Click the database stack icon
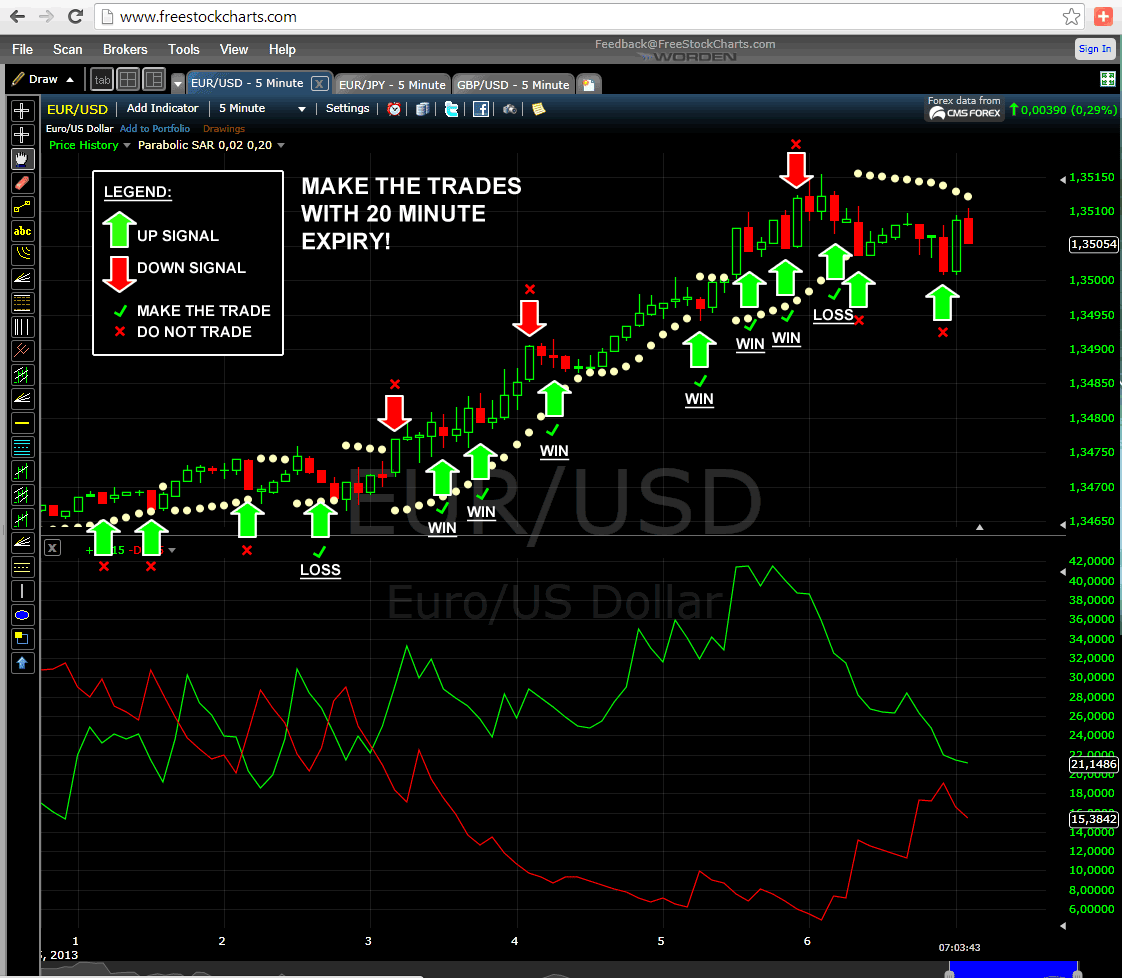Viewport: 1122px width, 978px height. pos(423,109)
